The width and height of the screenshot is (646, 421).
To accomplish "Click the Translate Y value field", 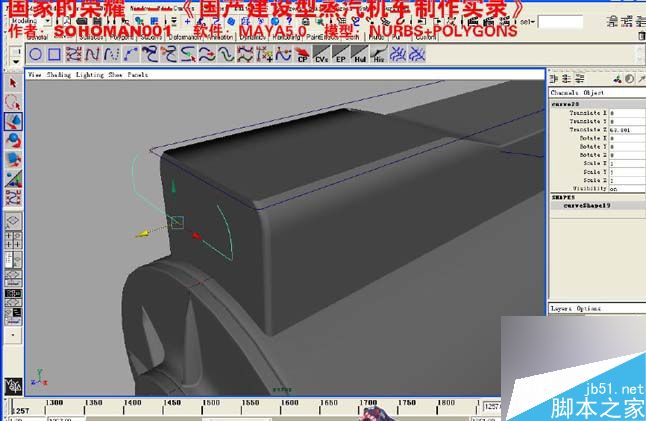I will pos(627,121).
